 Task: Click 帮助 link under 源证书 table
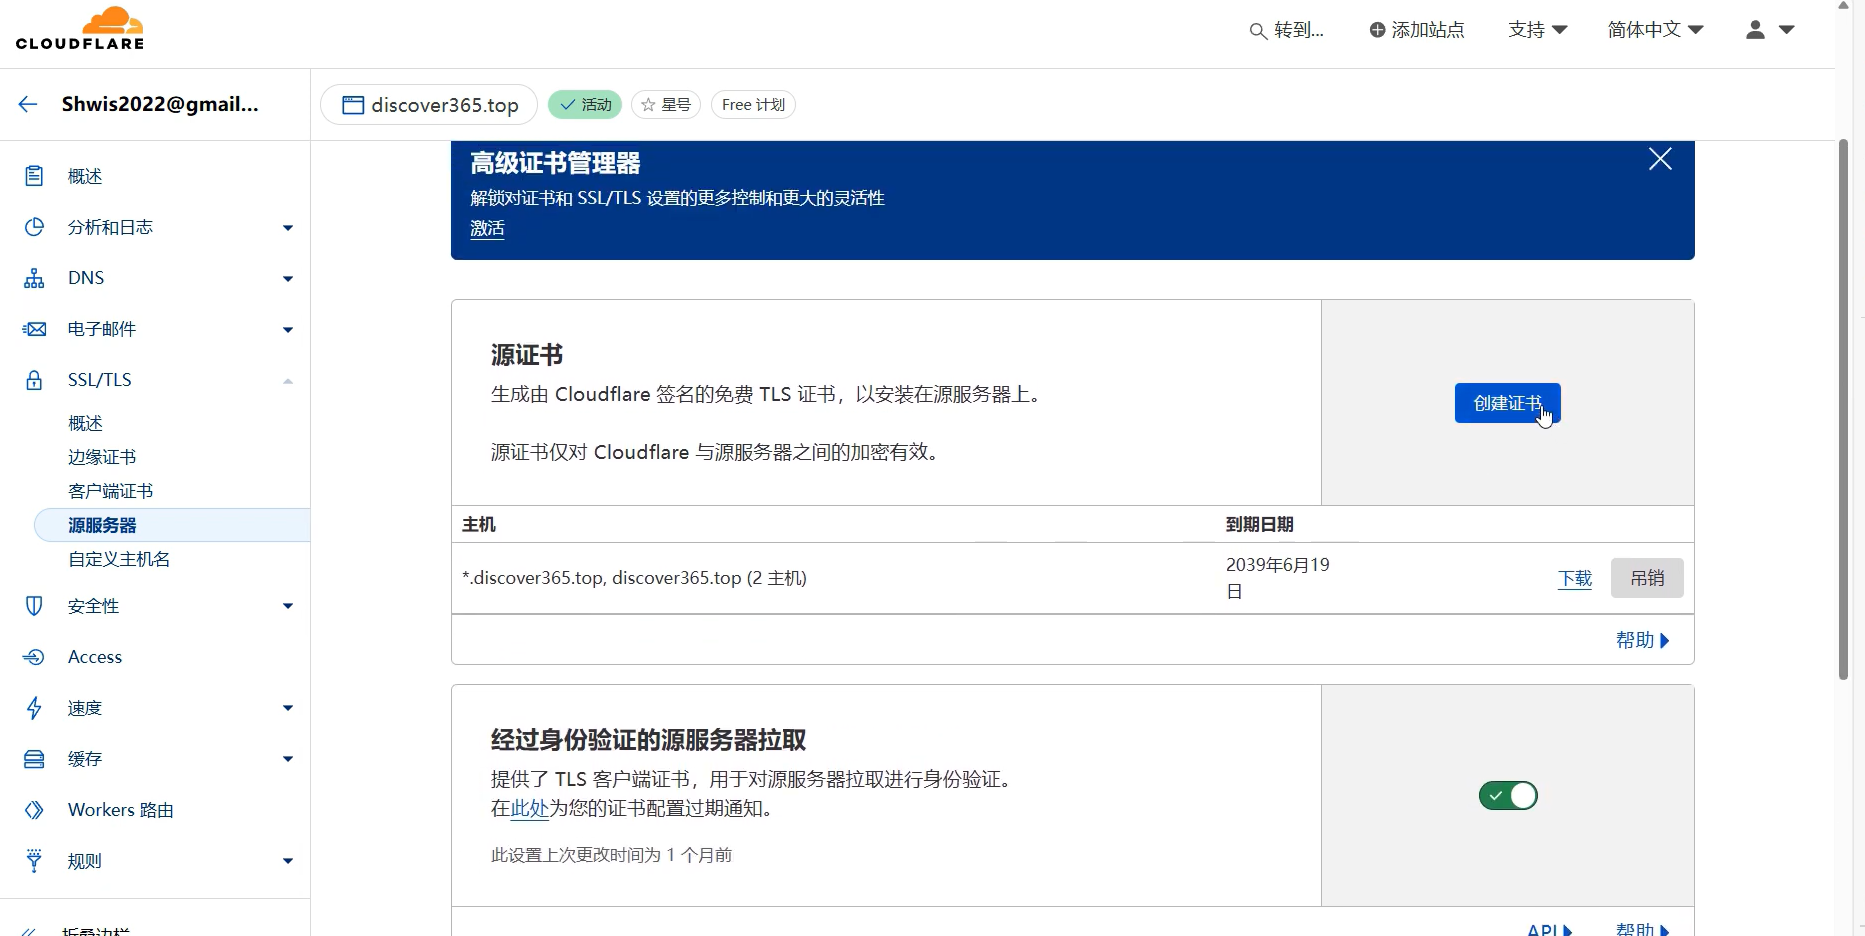[x=1643, y=640]
